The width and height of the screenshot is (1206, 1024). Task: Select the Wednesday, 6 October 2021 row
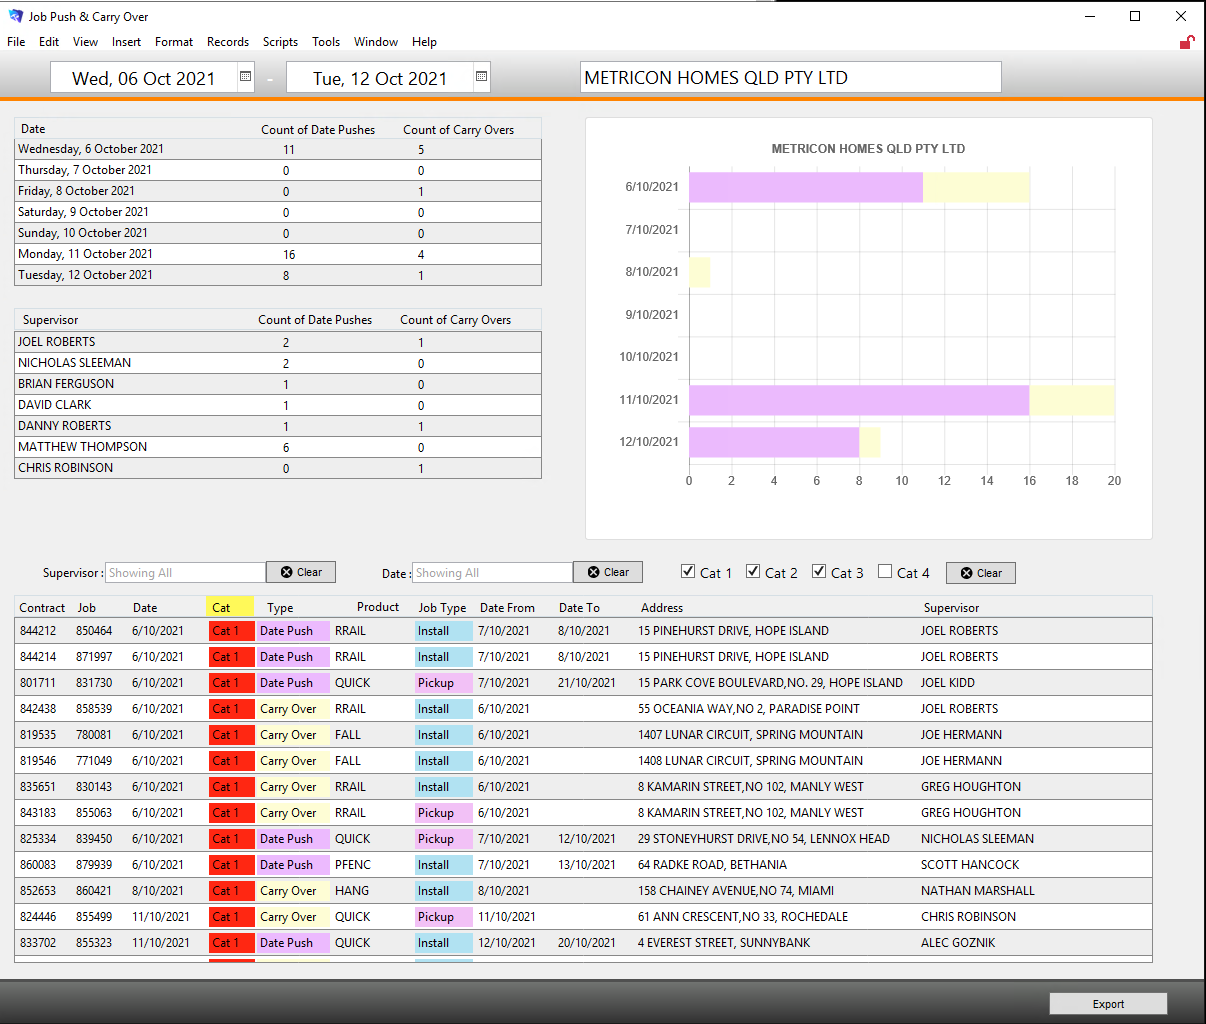tap(278, 149)
